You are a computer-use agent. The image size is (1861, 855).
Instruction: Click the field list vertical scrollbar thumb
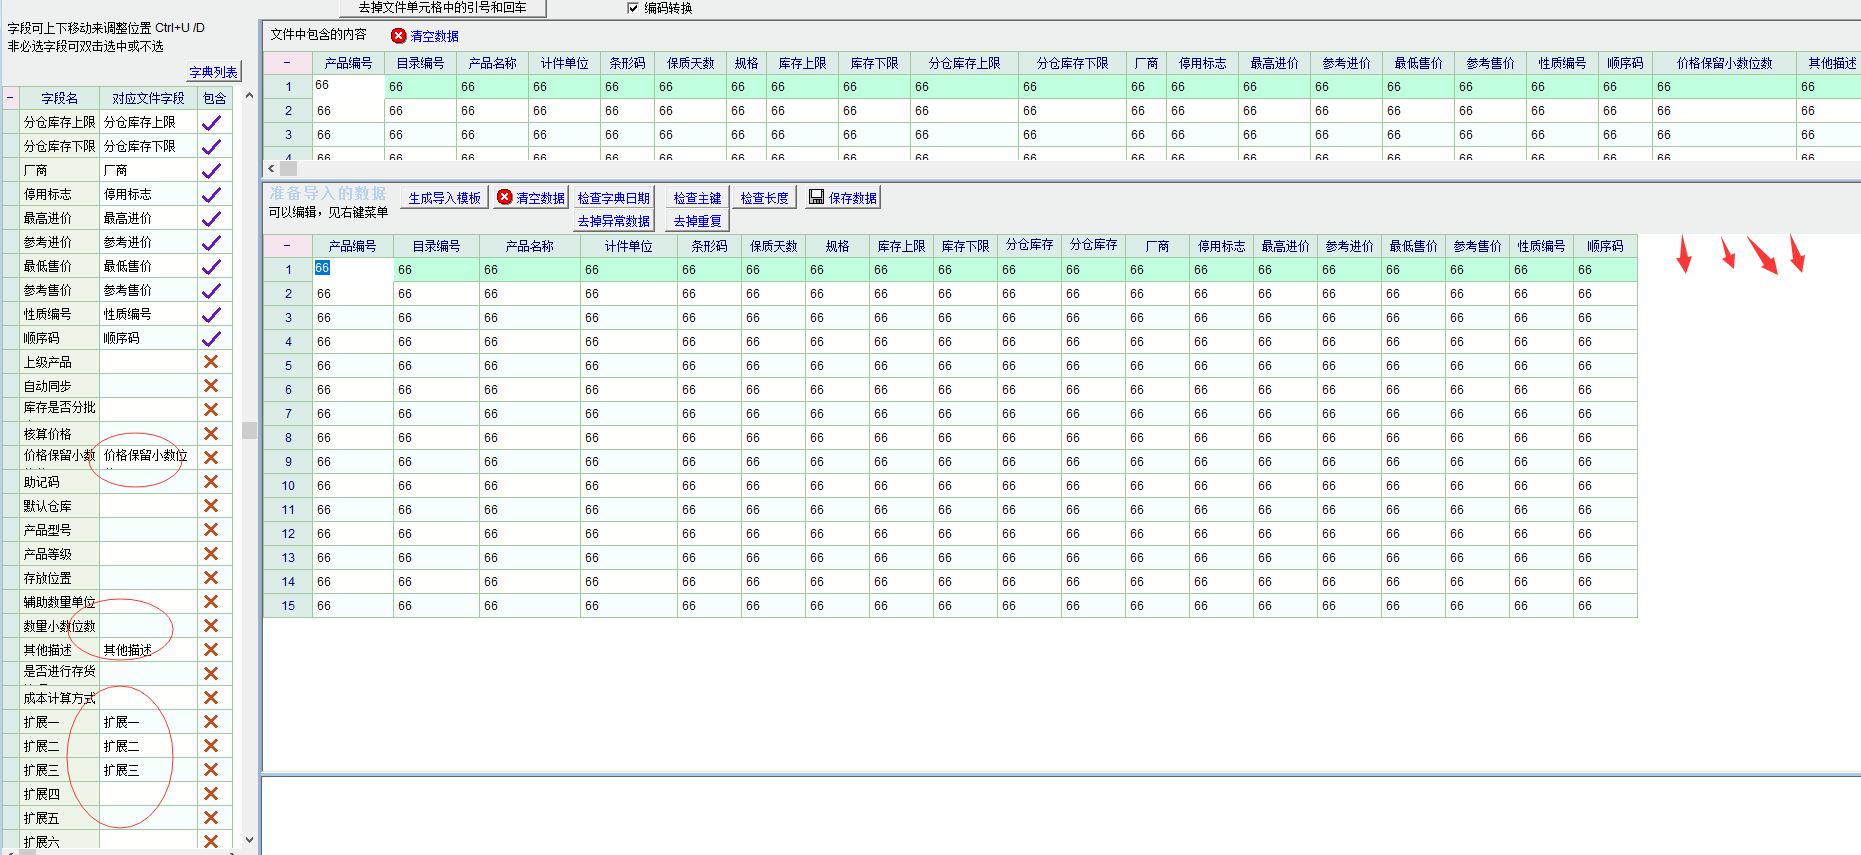249,431
